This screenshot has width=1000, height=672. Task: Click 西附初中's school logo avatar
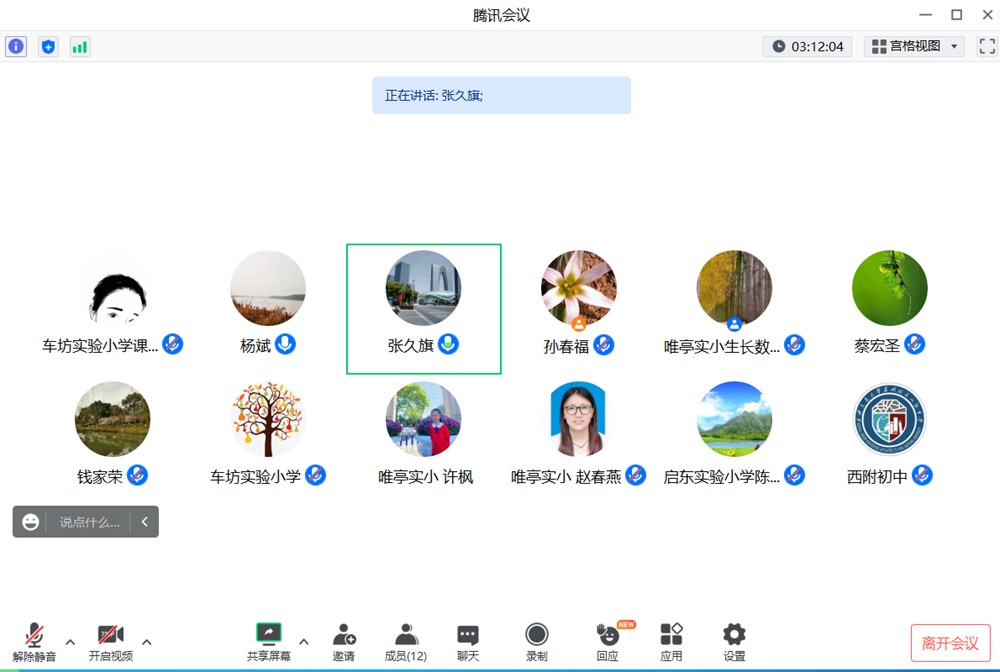coord(890,419)
